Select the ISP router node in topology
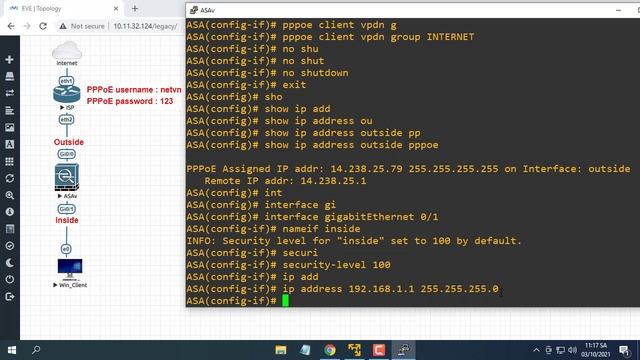The image size is (640, 360). click(x=67, y=94)
